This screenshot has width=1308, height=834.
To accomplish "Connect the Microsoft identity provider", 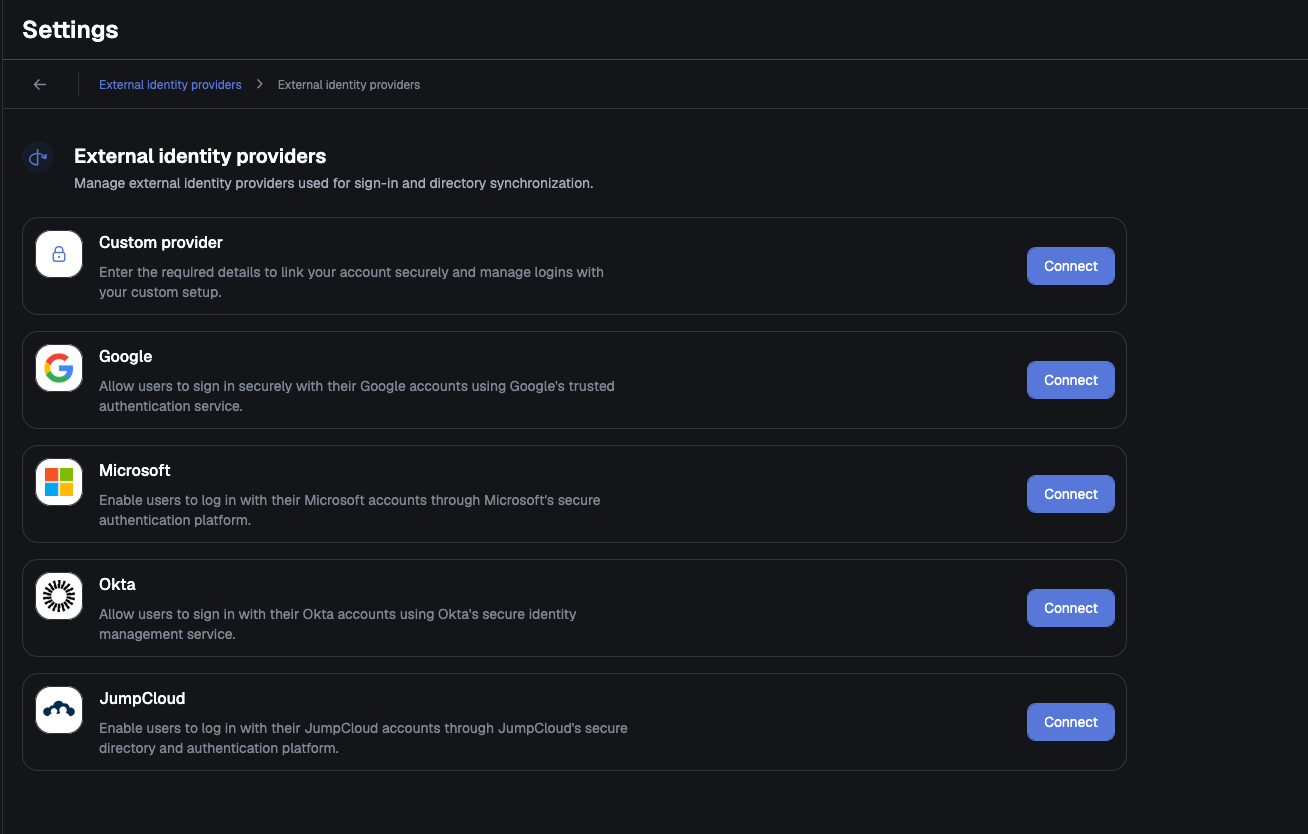I will point(1071,494).
